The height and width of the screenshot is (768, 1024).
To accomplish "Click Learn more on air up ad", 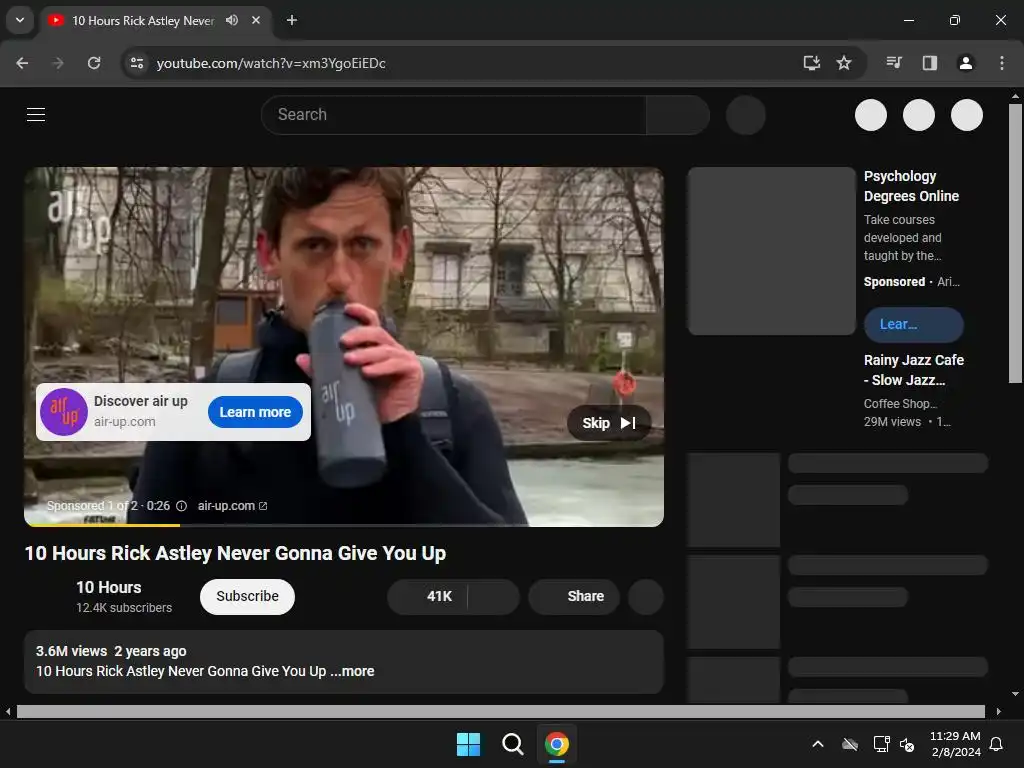I will tap(255, 412).
